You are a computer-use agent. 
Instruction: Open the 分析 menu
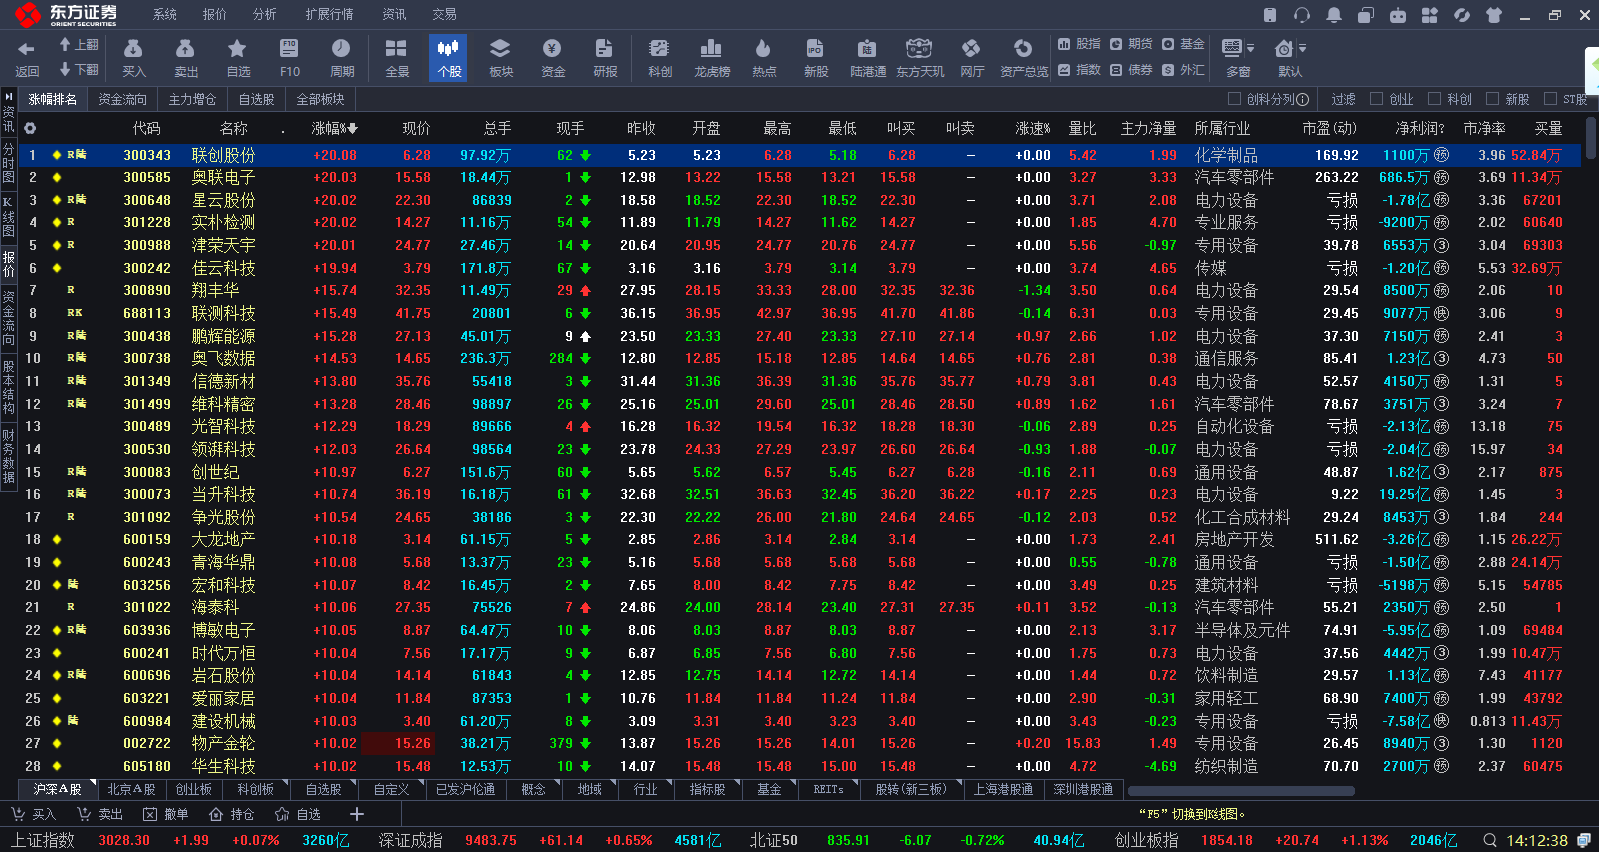265,14
